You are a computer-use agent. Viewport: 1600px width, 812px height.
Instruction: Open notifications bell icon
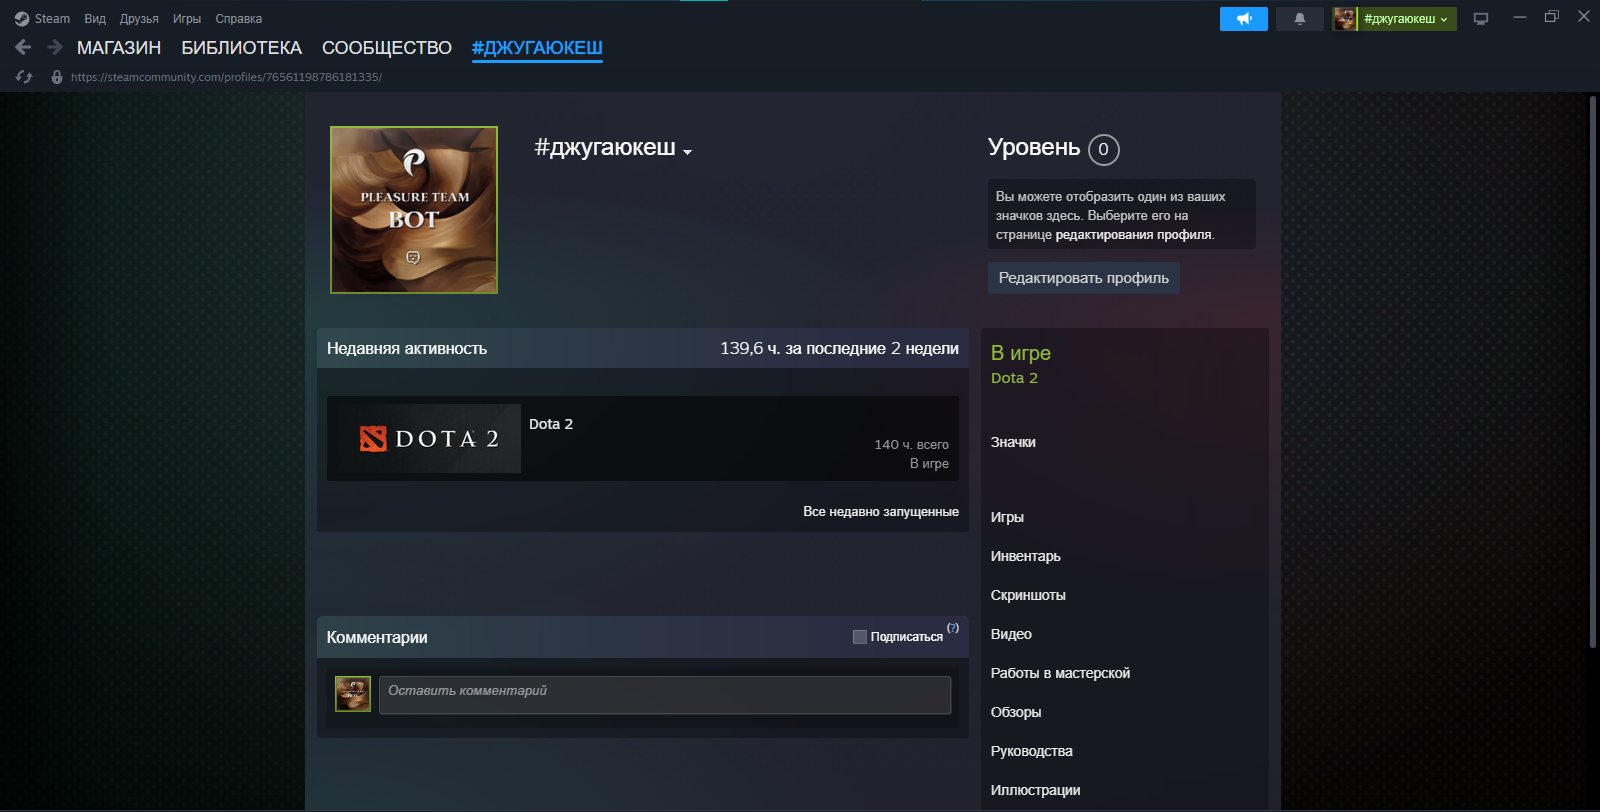click(1299, 19)
